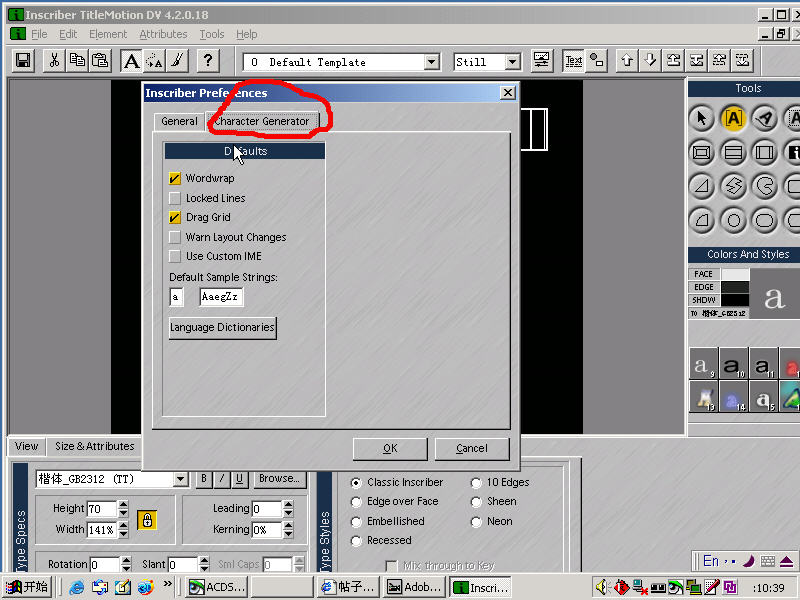Click the monitor with sliders toolbar icon
Screen dimensions: 800x600
tap(541, 61)
